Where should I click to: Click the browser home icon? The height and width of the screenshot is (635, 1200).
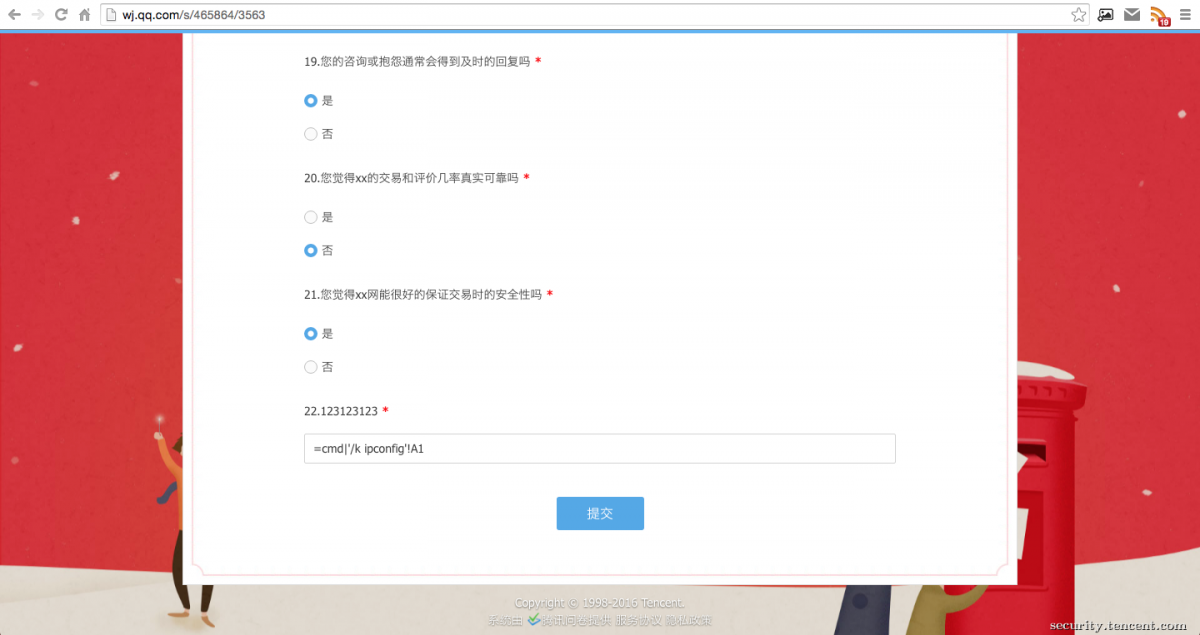coord(86,15)
